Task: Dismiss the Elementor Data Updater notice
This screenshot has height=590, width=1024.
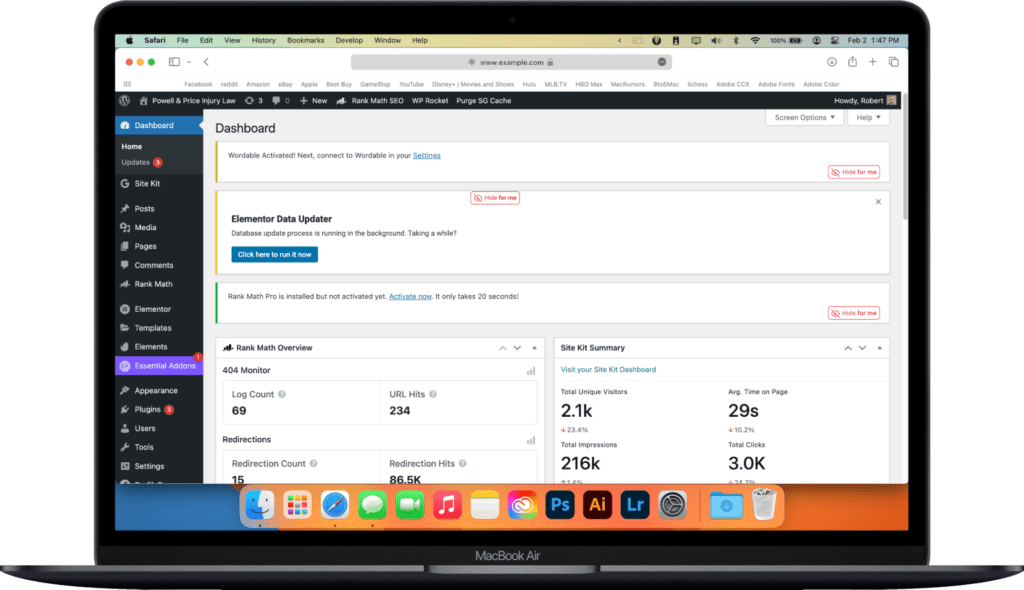Action: click(x=878, y=202)
